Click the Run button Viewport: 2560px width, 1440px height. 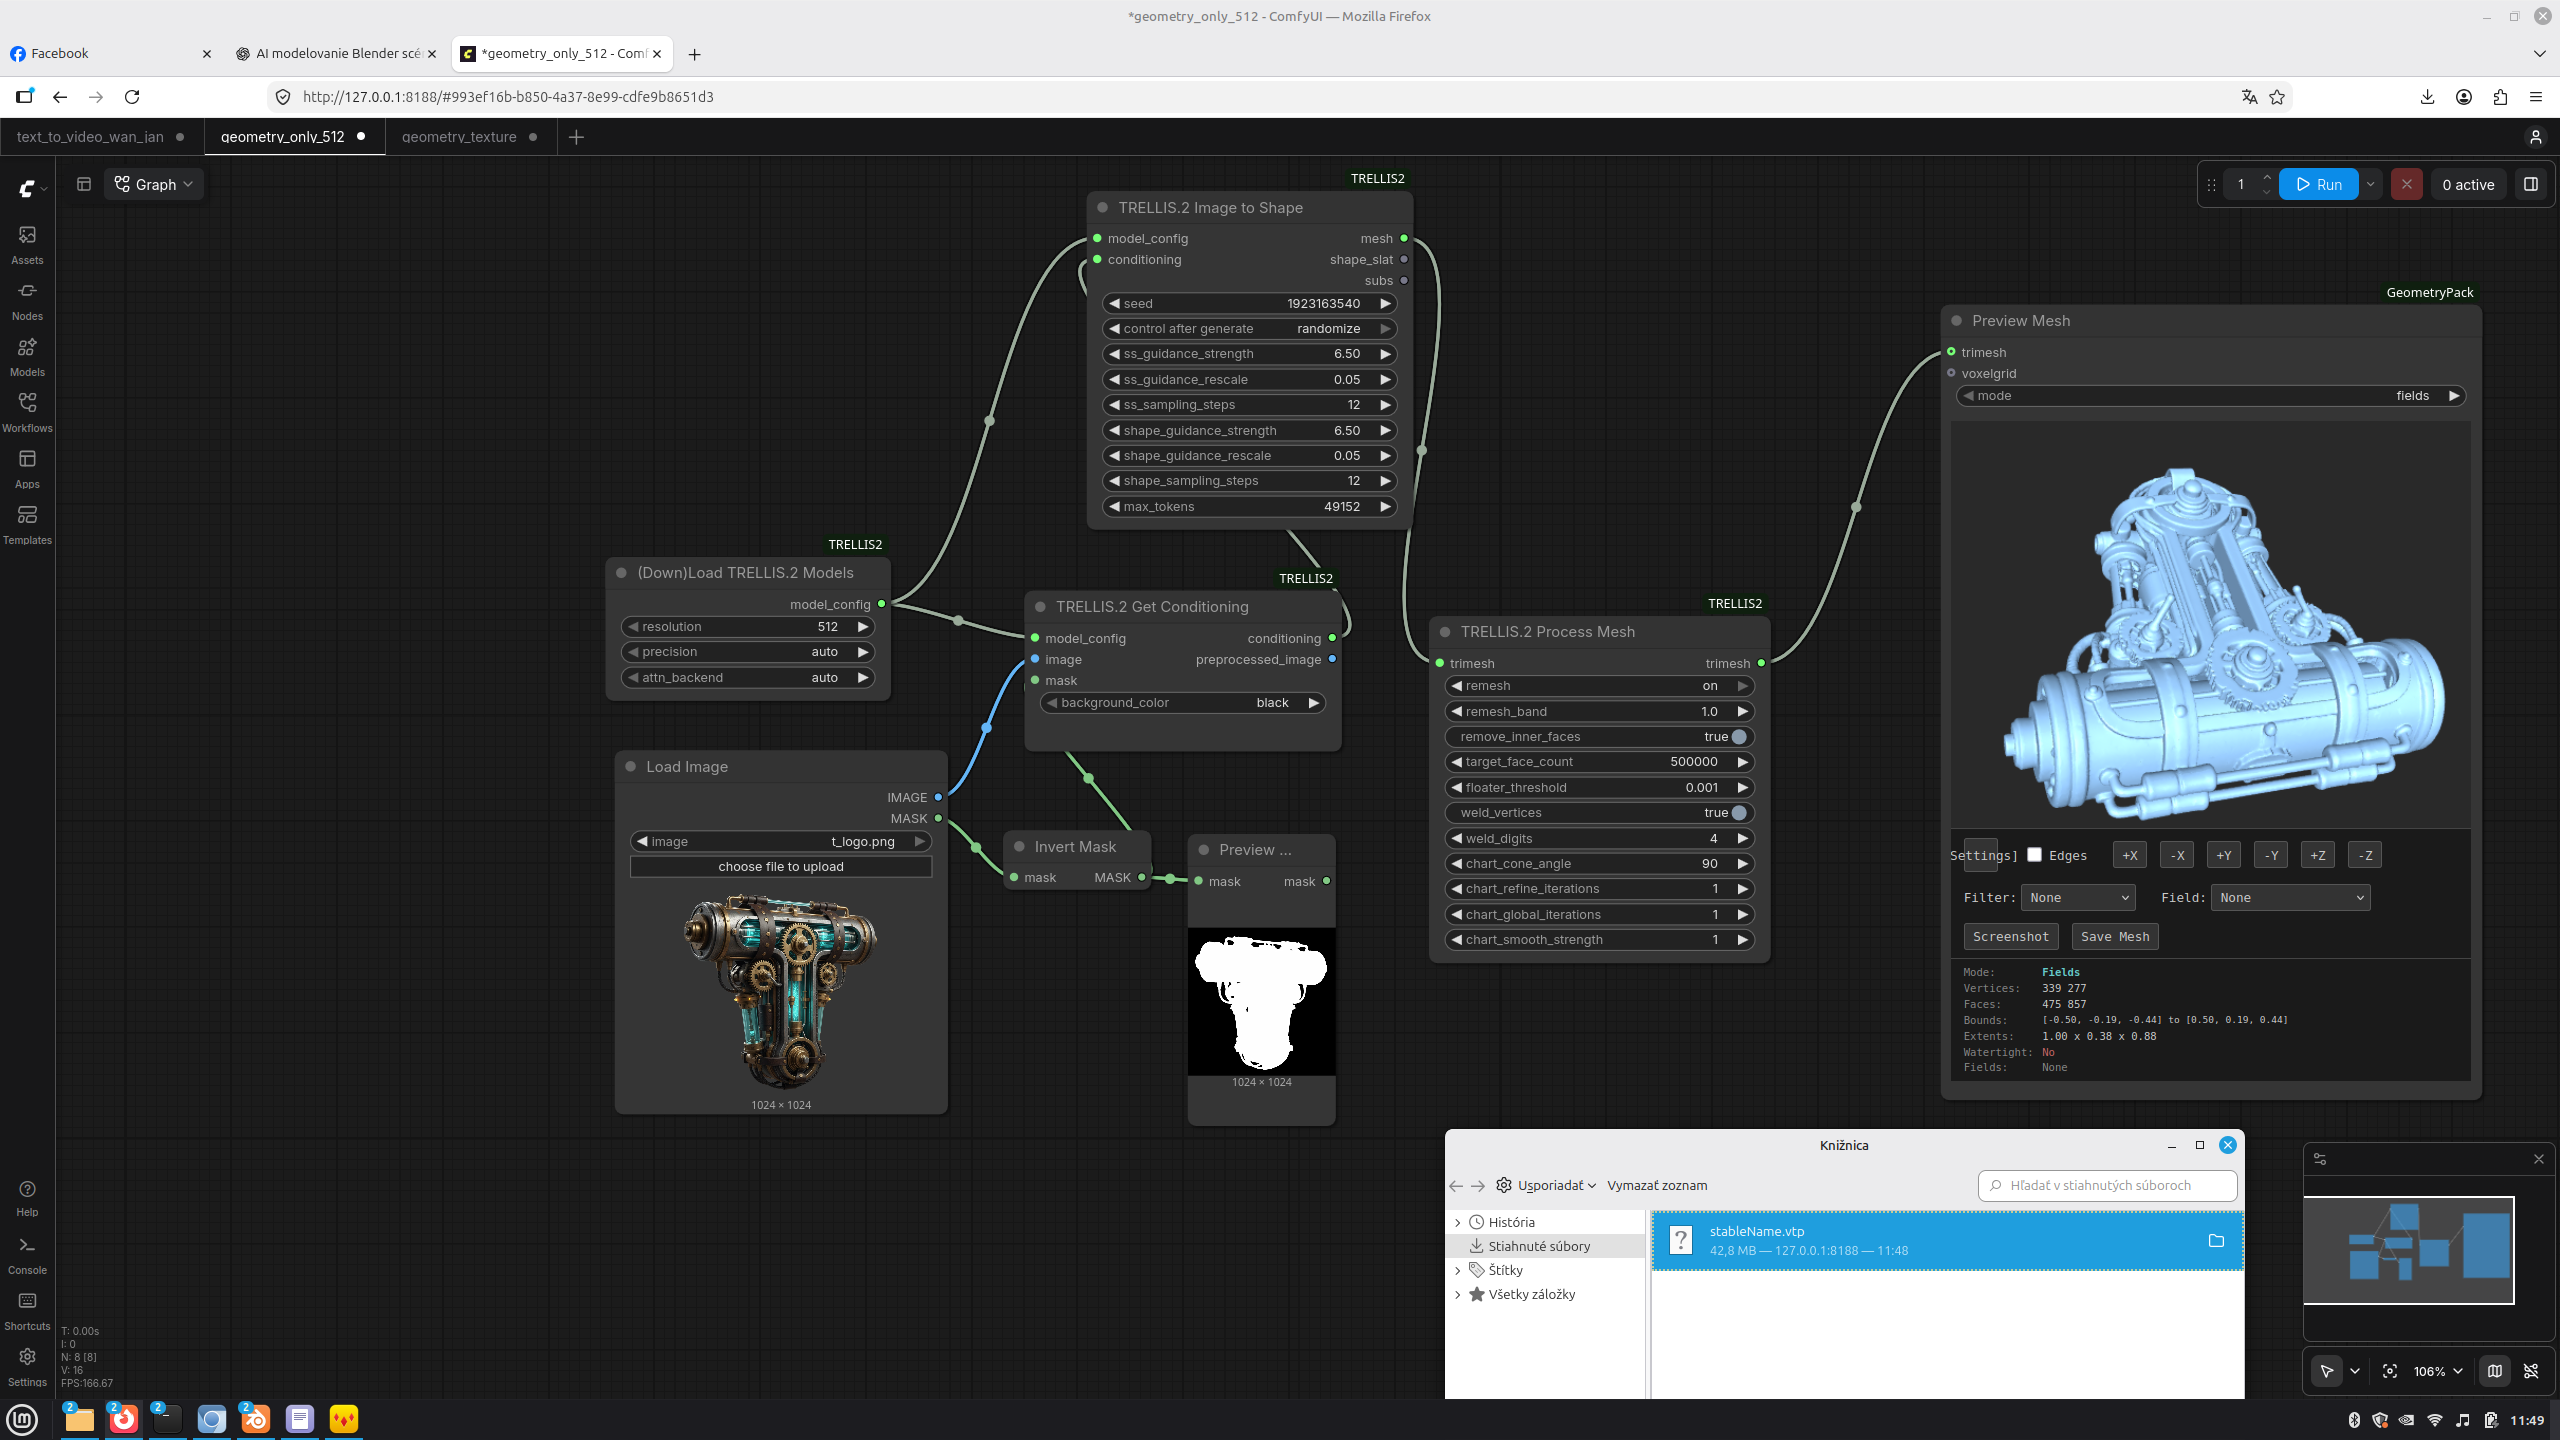(x=2319, y=184)
